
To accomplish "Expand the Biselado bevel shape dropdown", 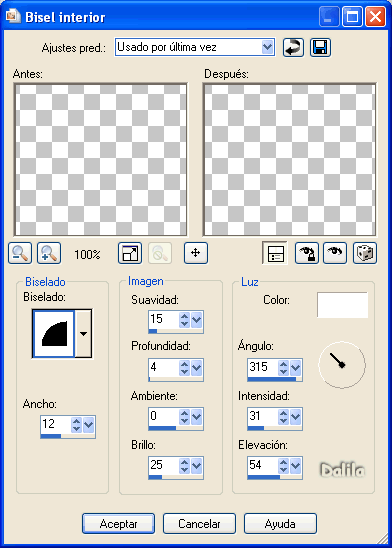I will [84, 333].
